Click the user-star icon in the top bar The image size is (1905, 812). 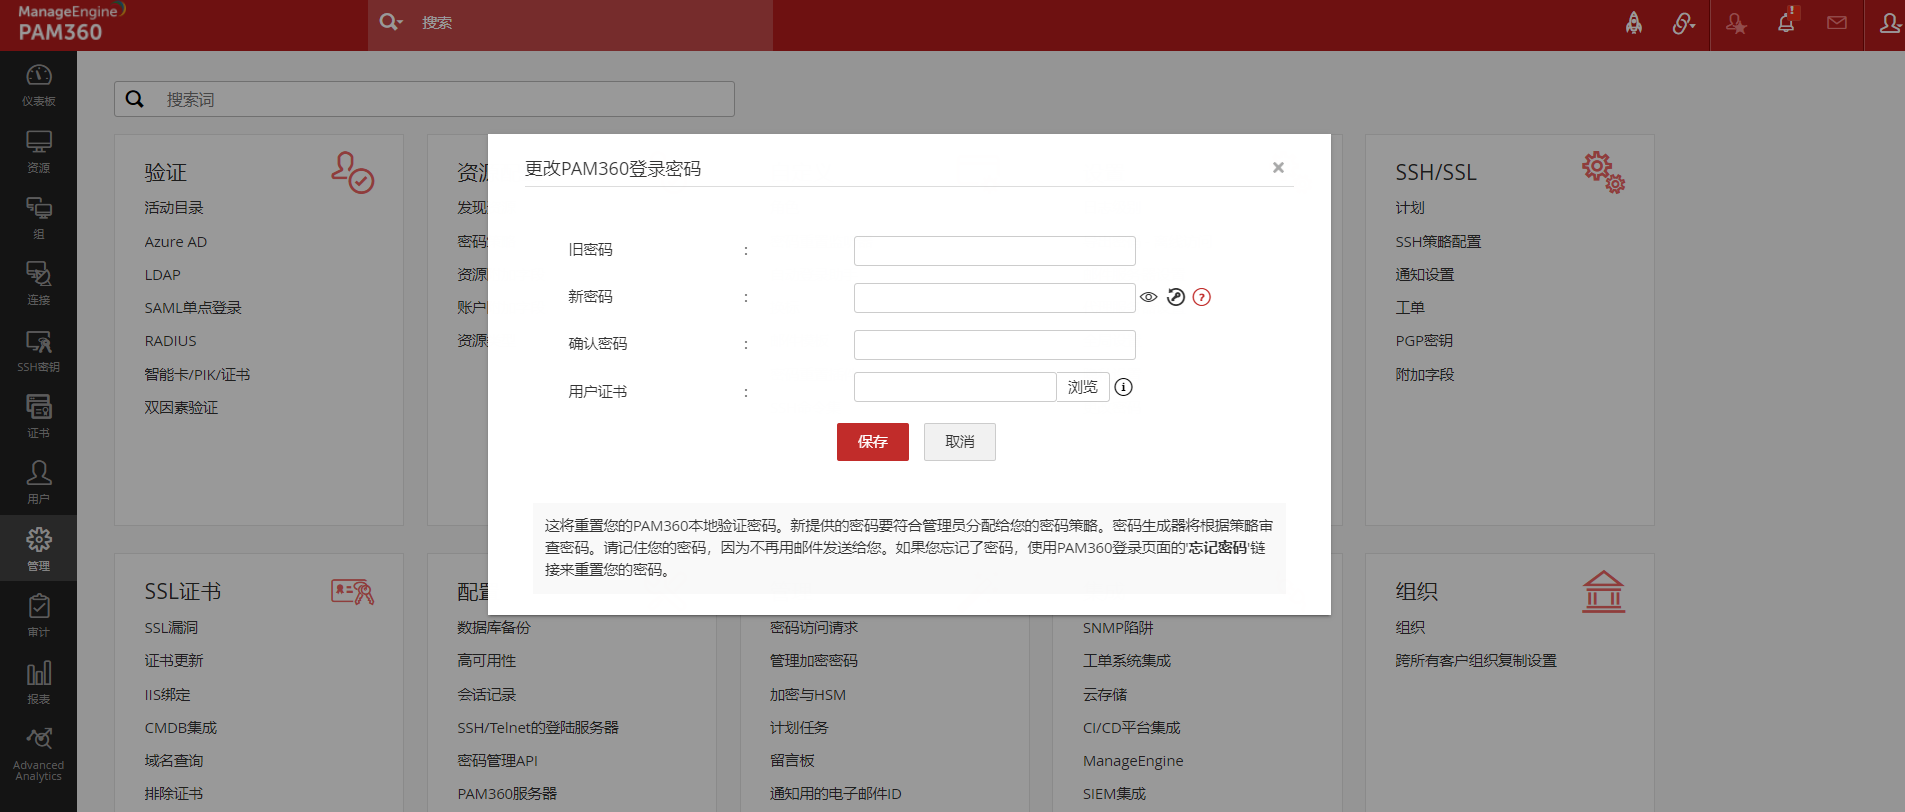click(1736, 24)
